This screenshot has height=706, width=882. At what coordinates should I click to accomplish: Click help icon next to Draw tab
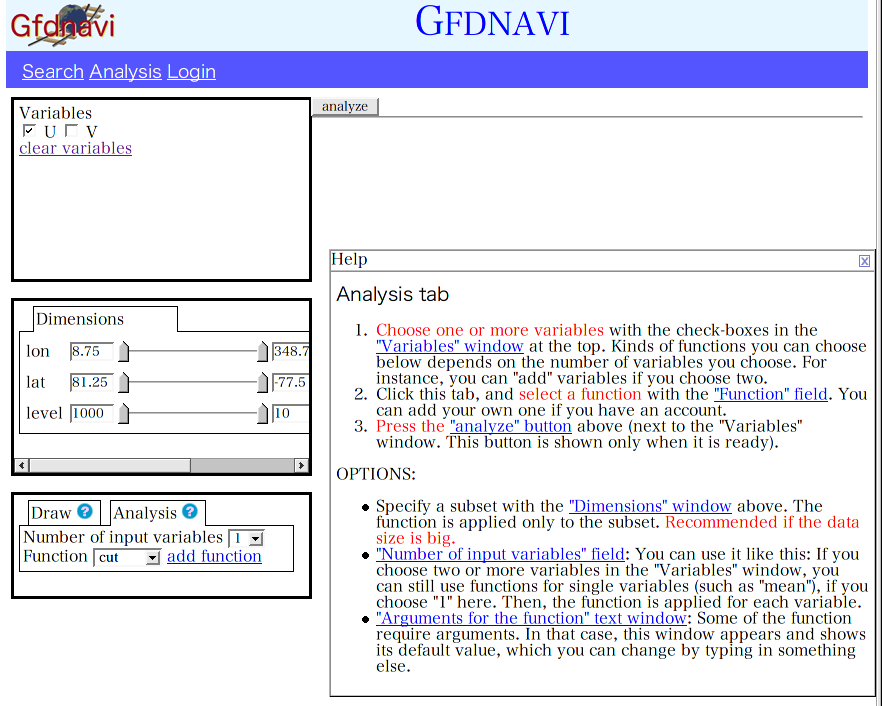point(85,512)
